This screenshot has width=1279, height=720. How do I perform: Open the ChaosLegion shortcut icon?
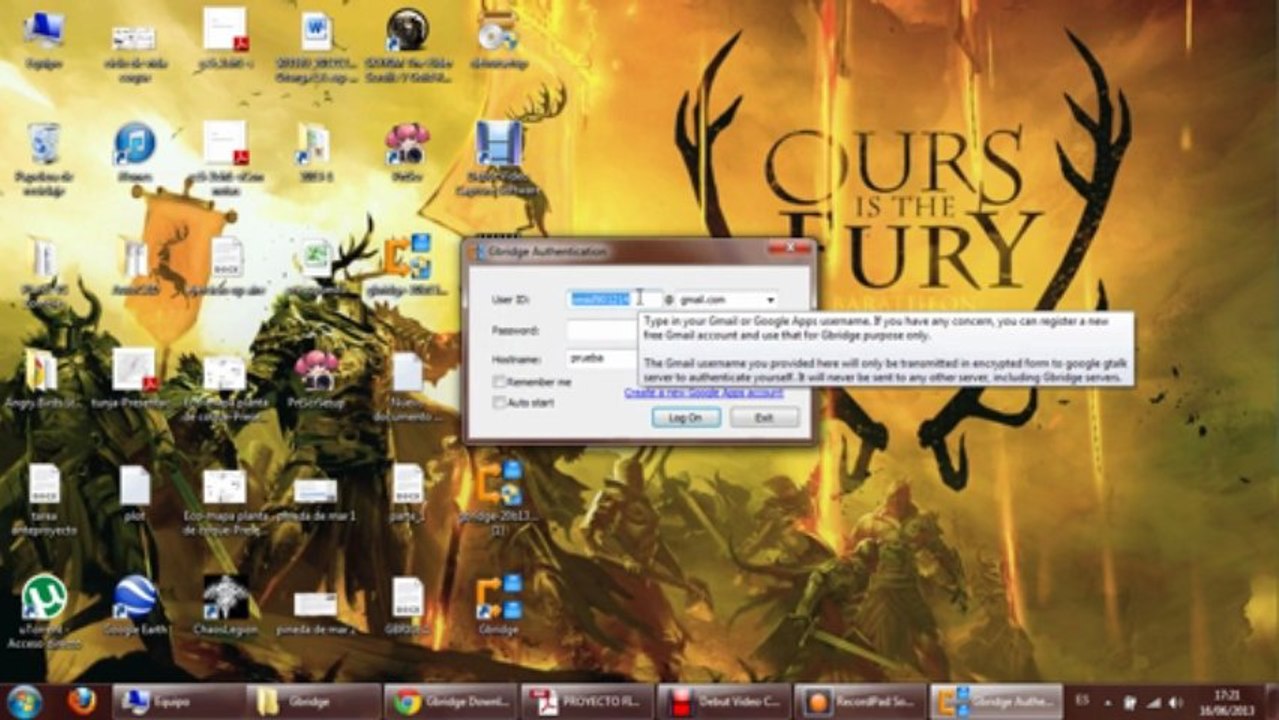tap(226, 605)
